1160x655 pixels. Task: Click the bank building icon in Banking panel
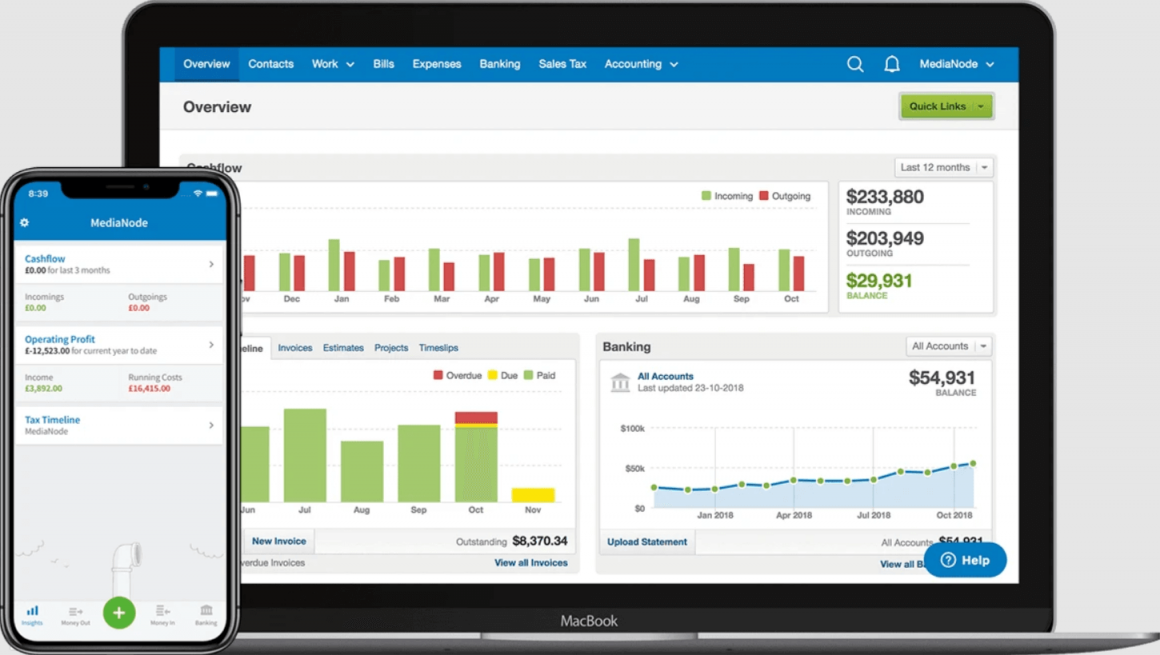[x=620, y=383]
